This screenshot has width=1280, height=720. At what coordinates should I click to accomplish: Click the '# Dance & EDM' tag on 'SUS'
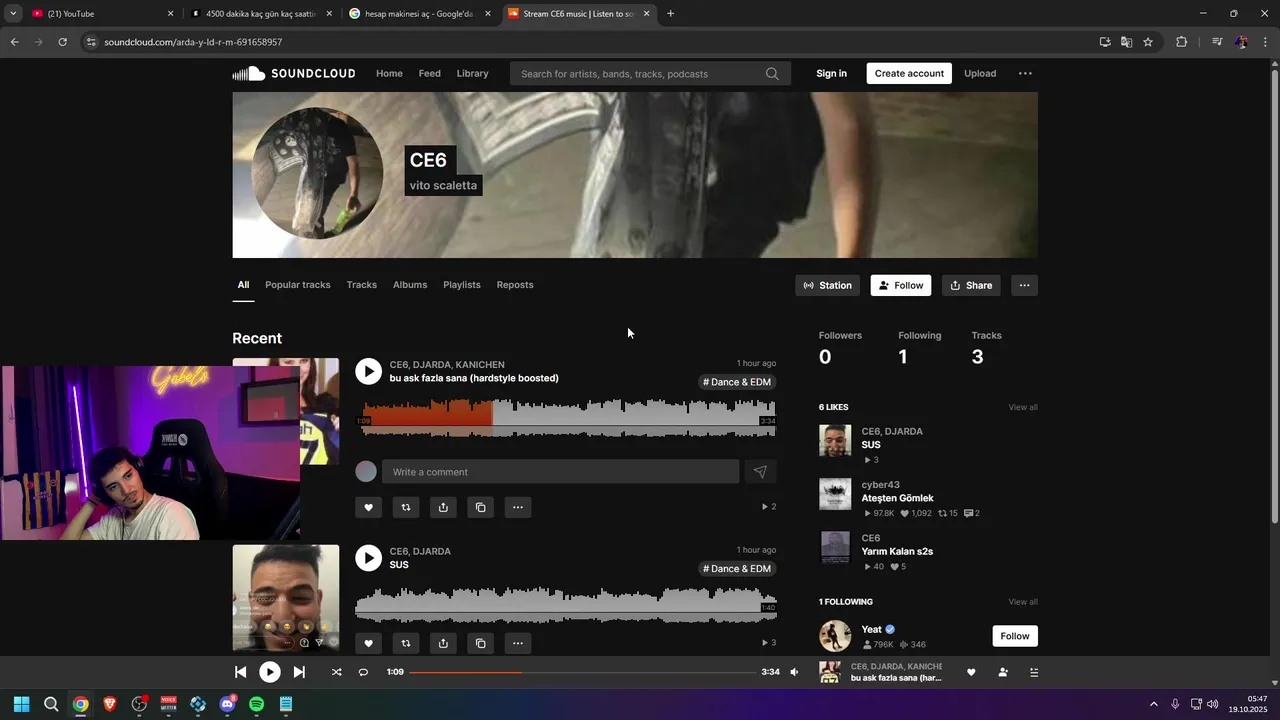point(737,569)
